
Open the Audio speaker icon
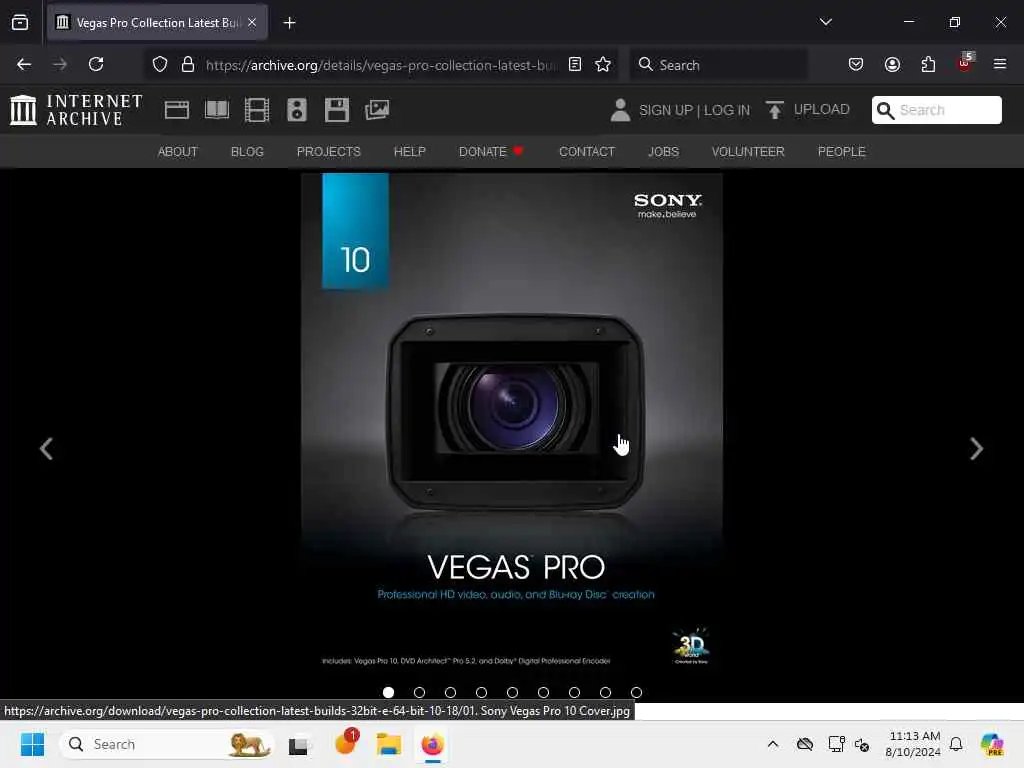coord(296,110)
